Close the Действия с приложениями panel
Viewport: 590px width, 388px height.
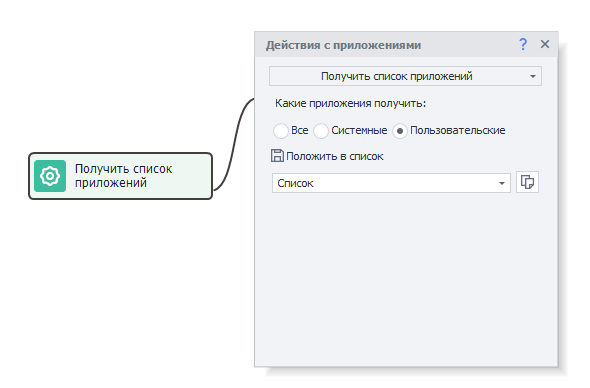click(x=545, y=44)
